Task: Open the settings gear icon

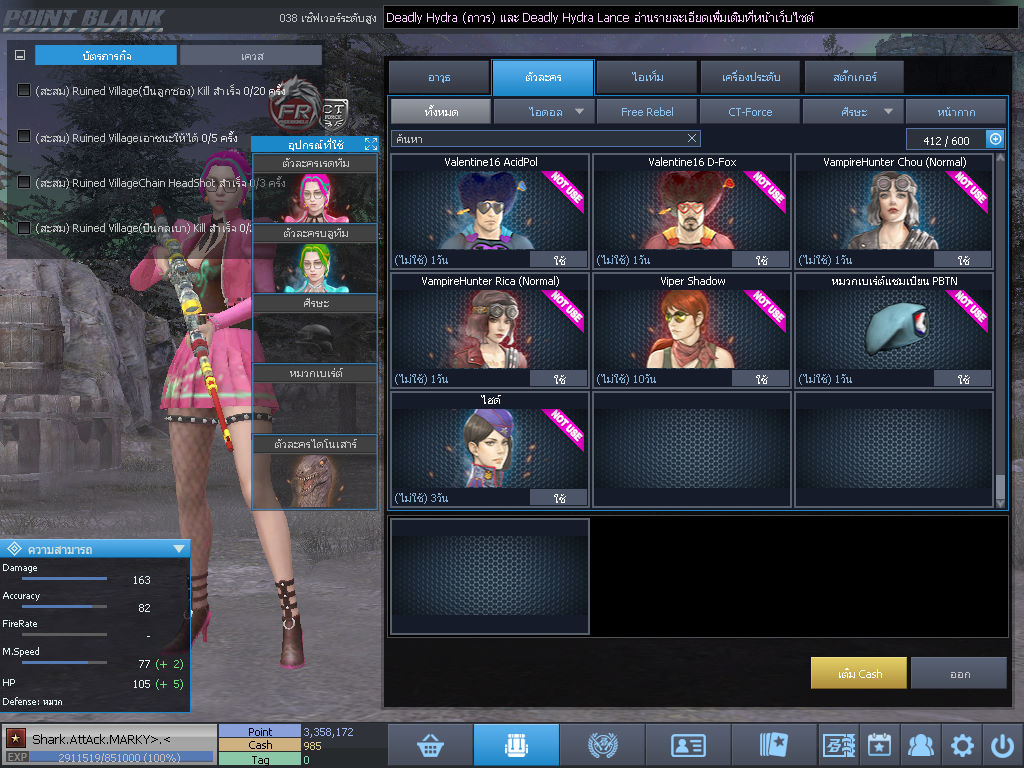Action: tap(962, 744)
